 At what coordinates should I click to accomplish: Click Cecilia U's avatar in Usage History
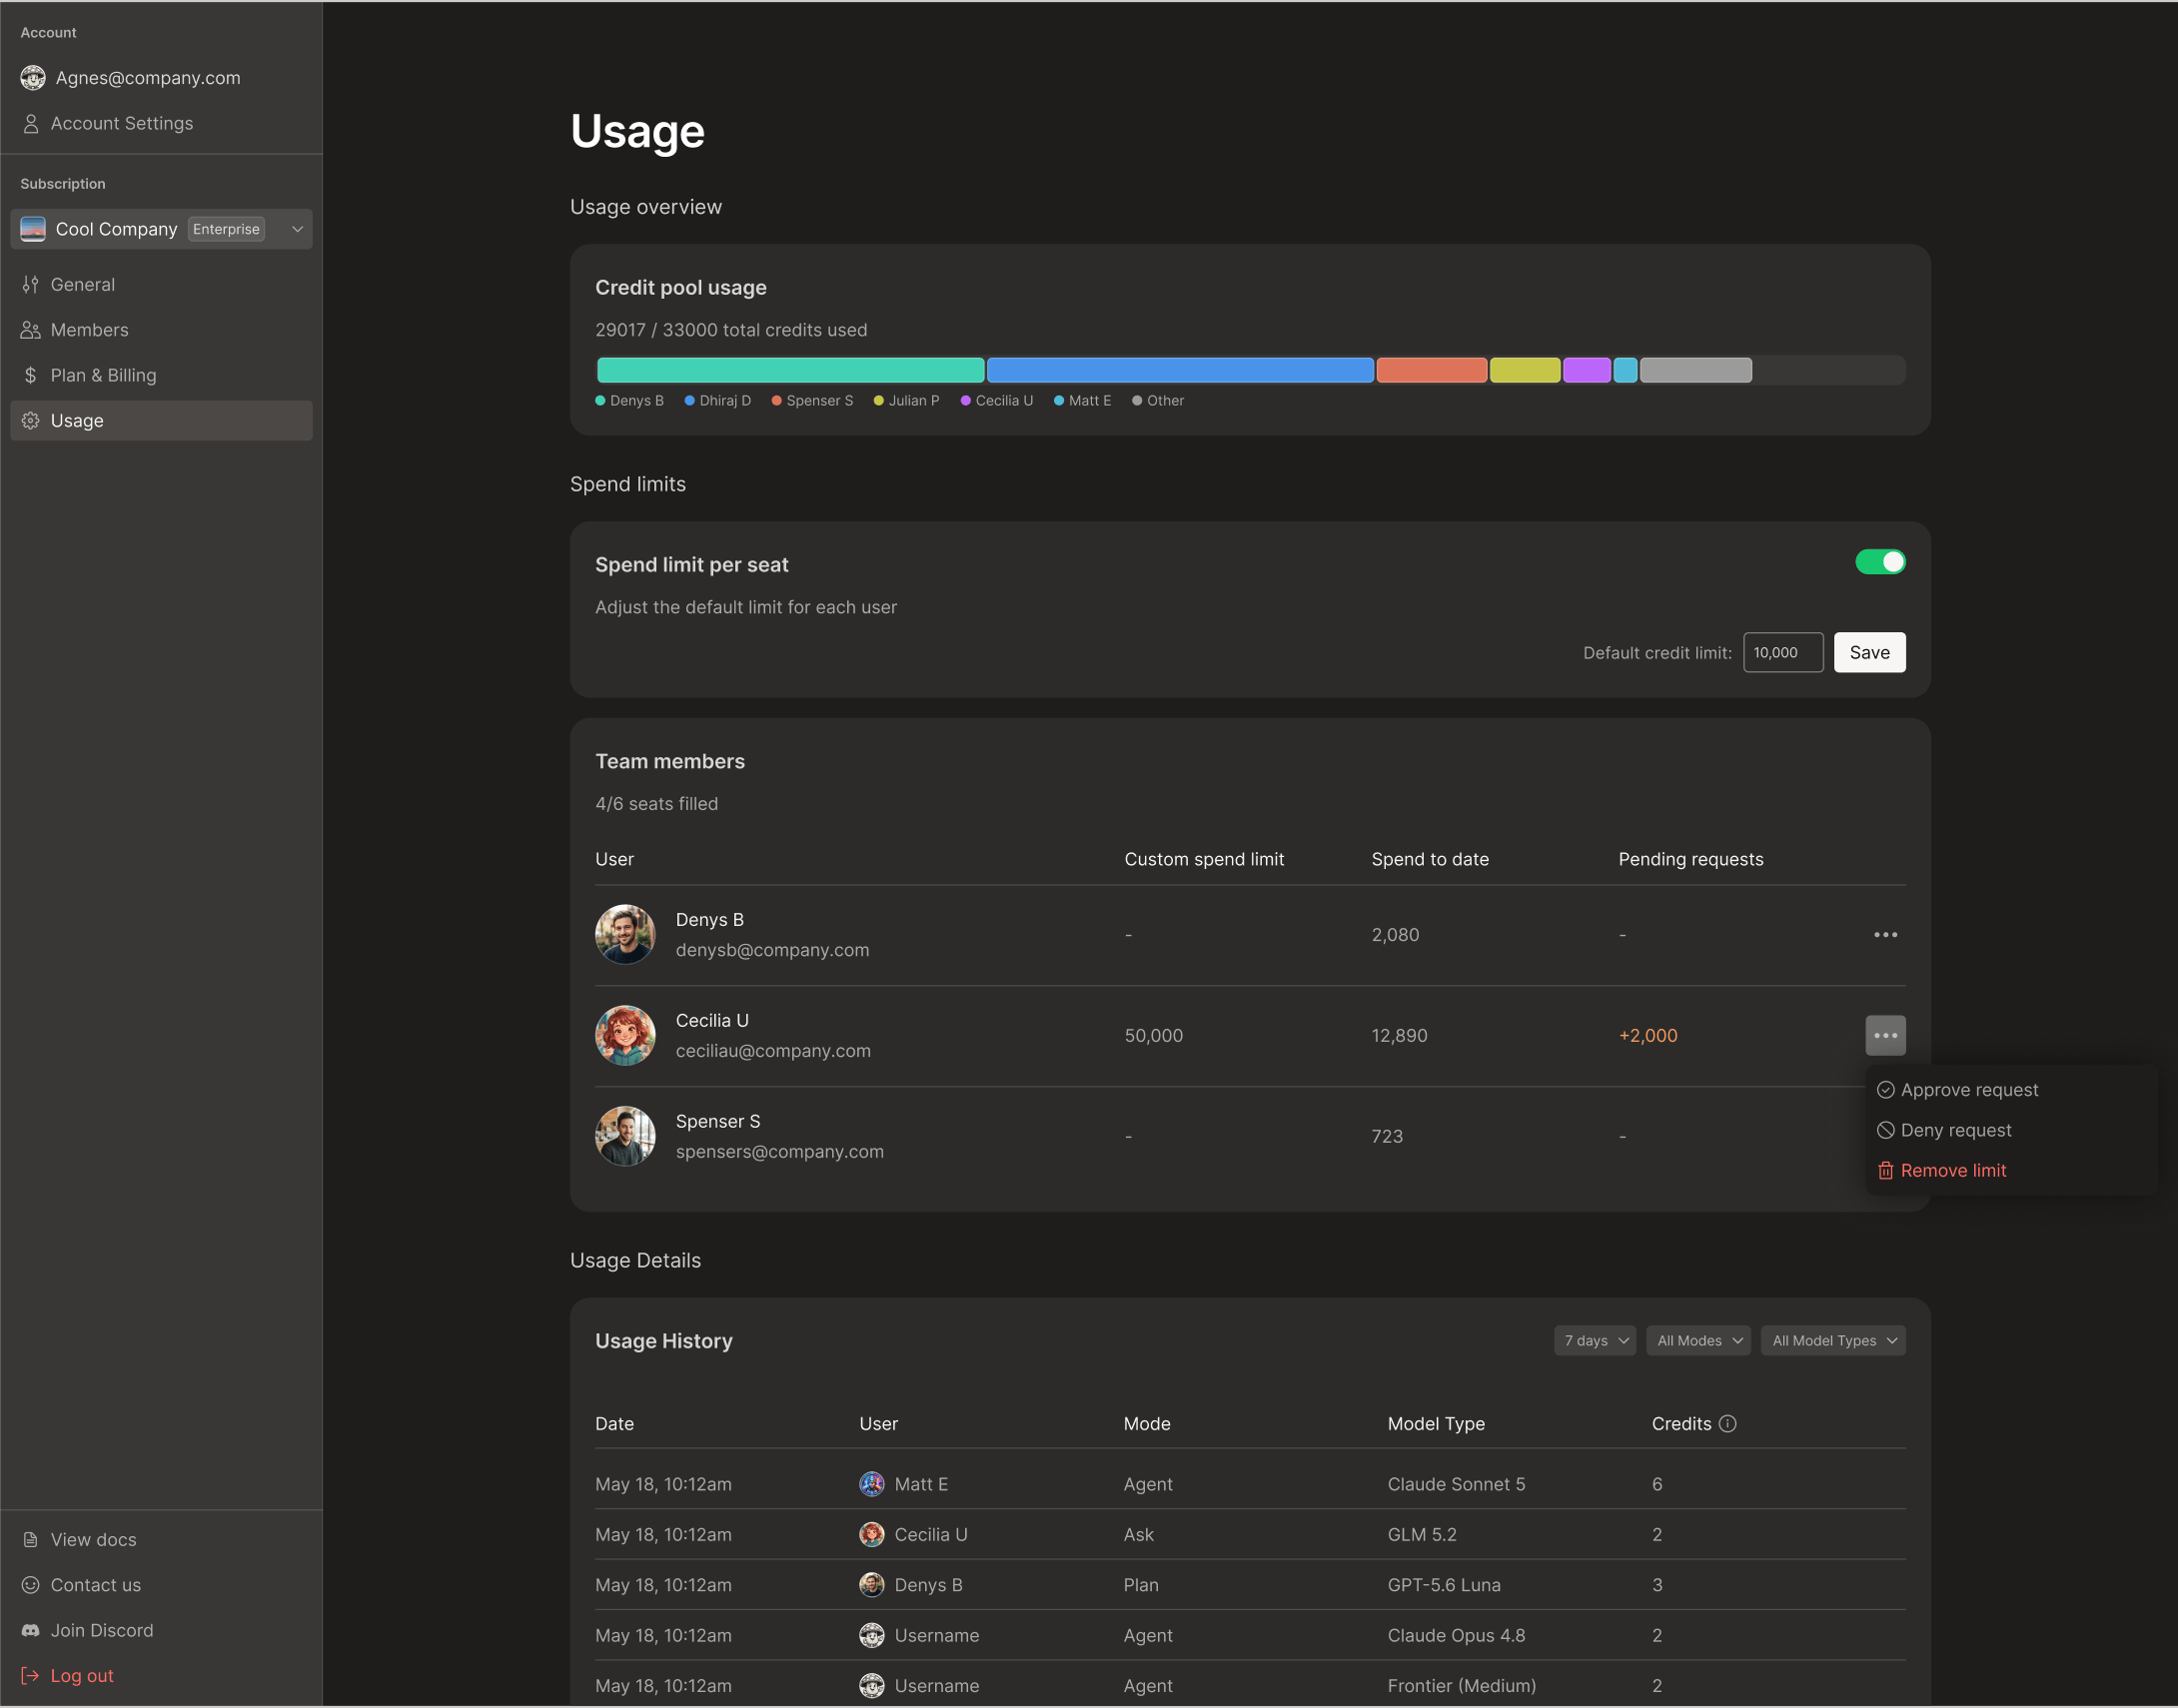pyautogui.click(x=872, y=1535)
